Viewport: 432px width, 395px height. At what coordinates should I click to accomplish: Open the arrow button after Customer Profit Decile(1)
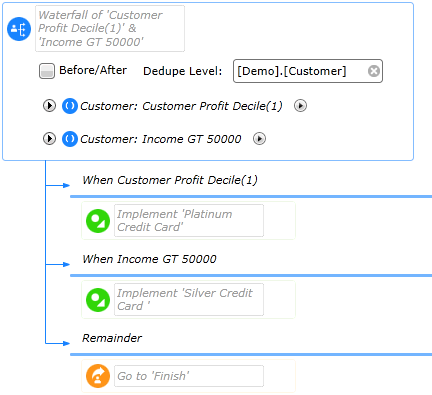pos(300,106)
